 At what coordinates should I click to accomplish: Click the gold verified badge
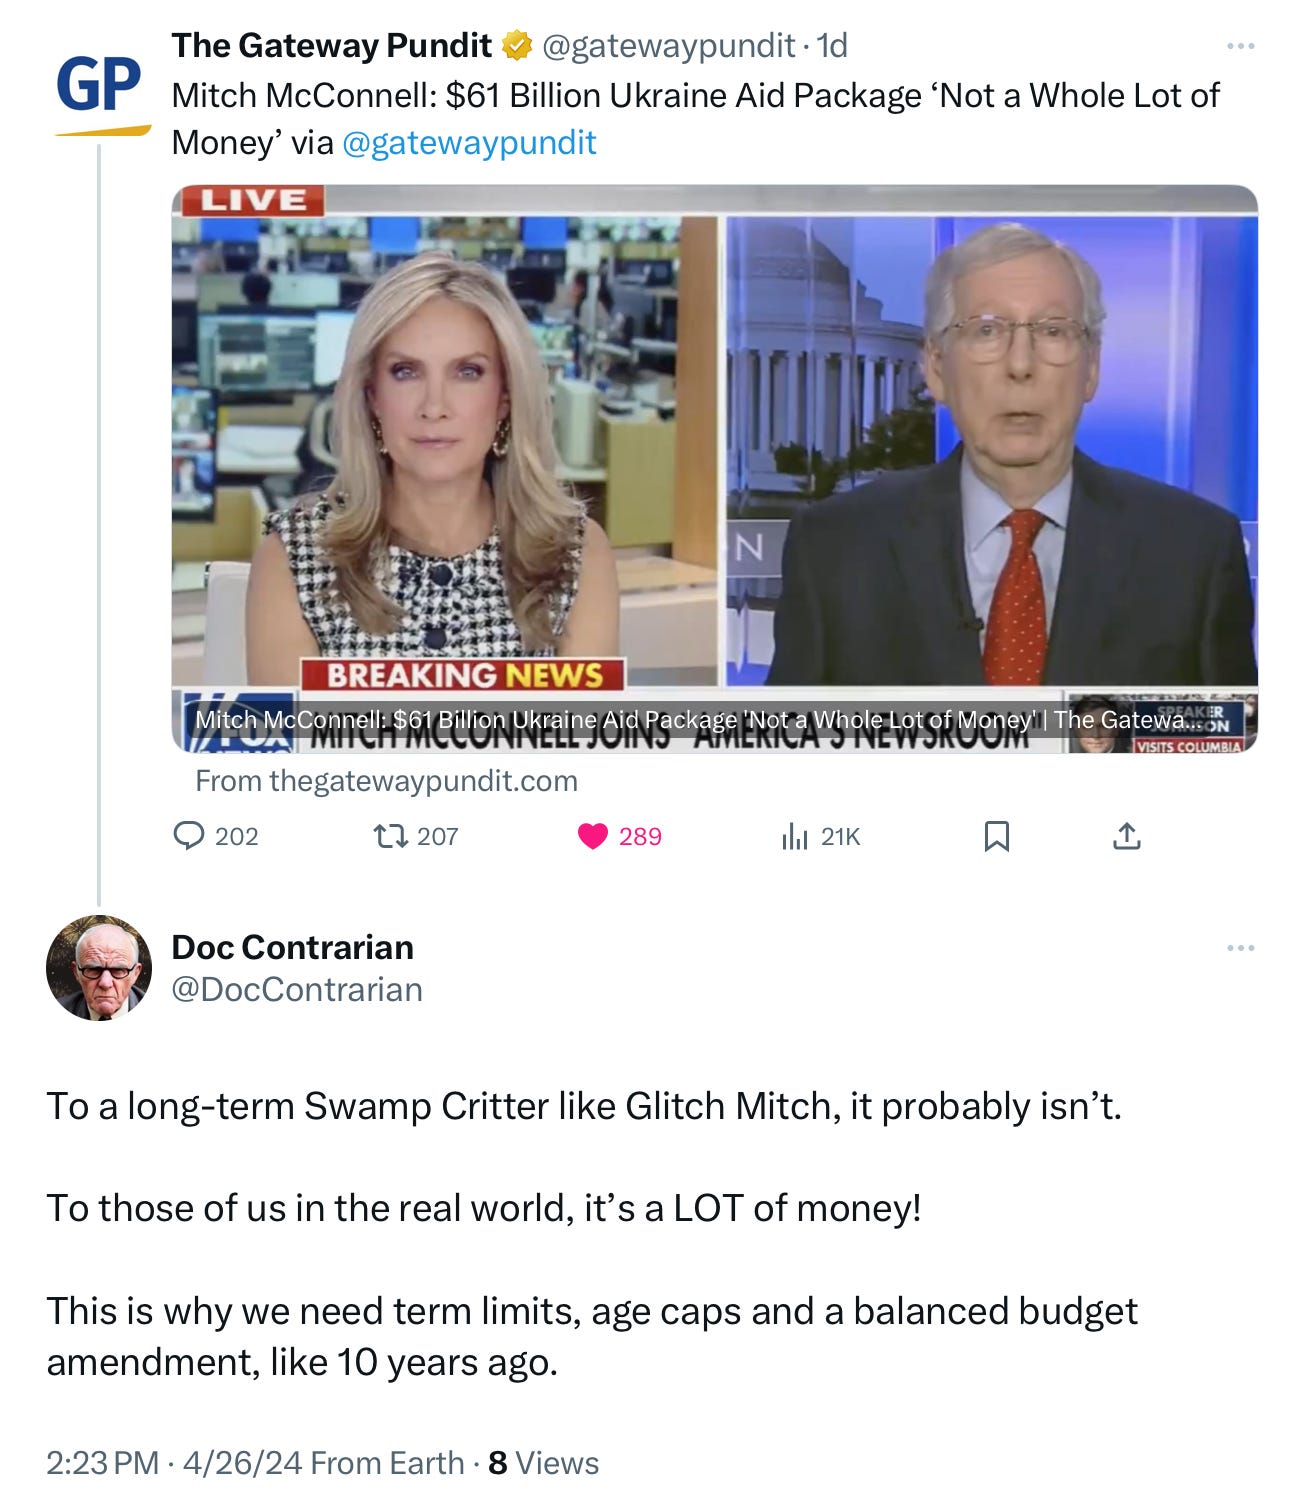point(516,45)
